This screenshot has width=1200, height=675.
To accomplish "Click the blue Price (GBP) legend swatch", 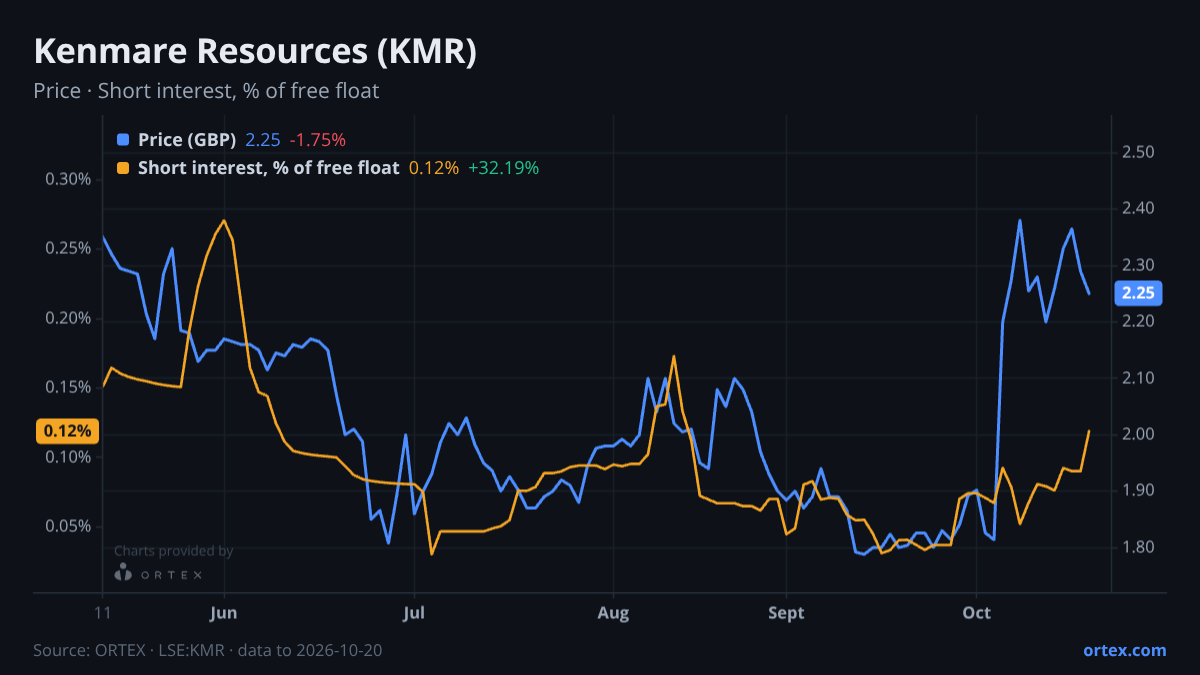I will click(x=123, y=140).
